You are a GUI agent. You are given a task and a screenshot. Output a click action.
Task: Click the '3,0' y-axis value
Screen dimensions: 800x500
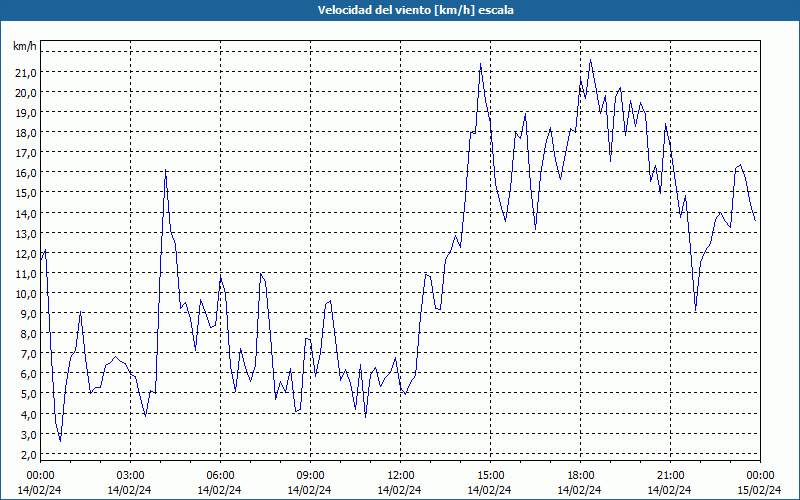(x=28, y=435)
